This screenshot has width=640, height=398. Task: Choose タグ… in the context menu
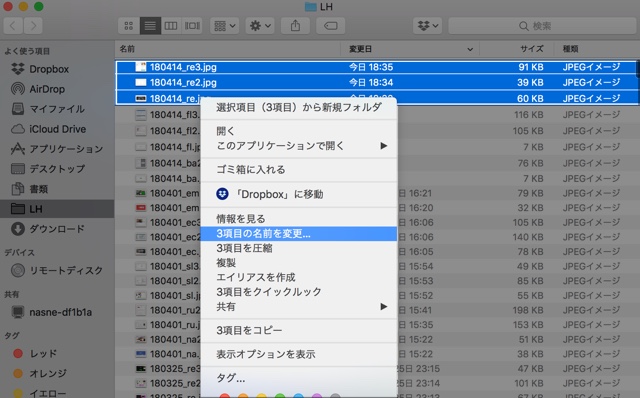click(299, 378)
